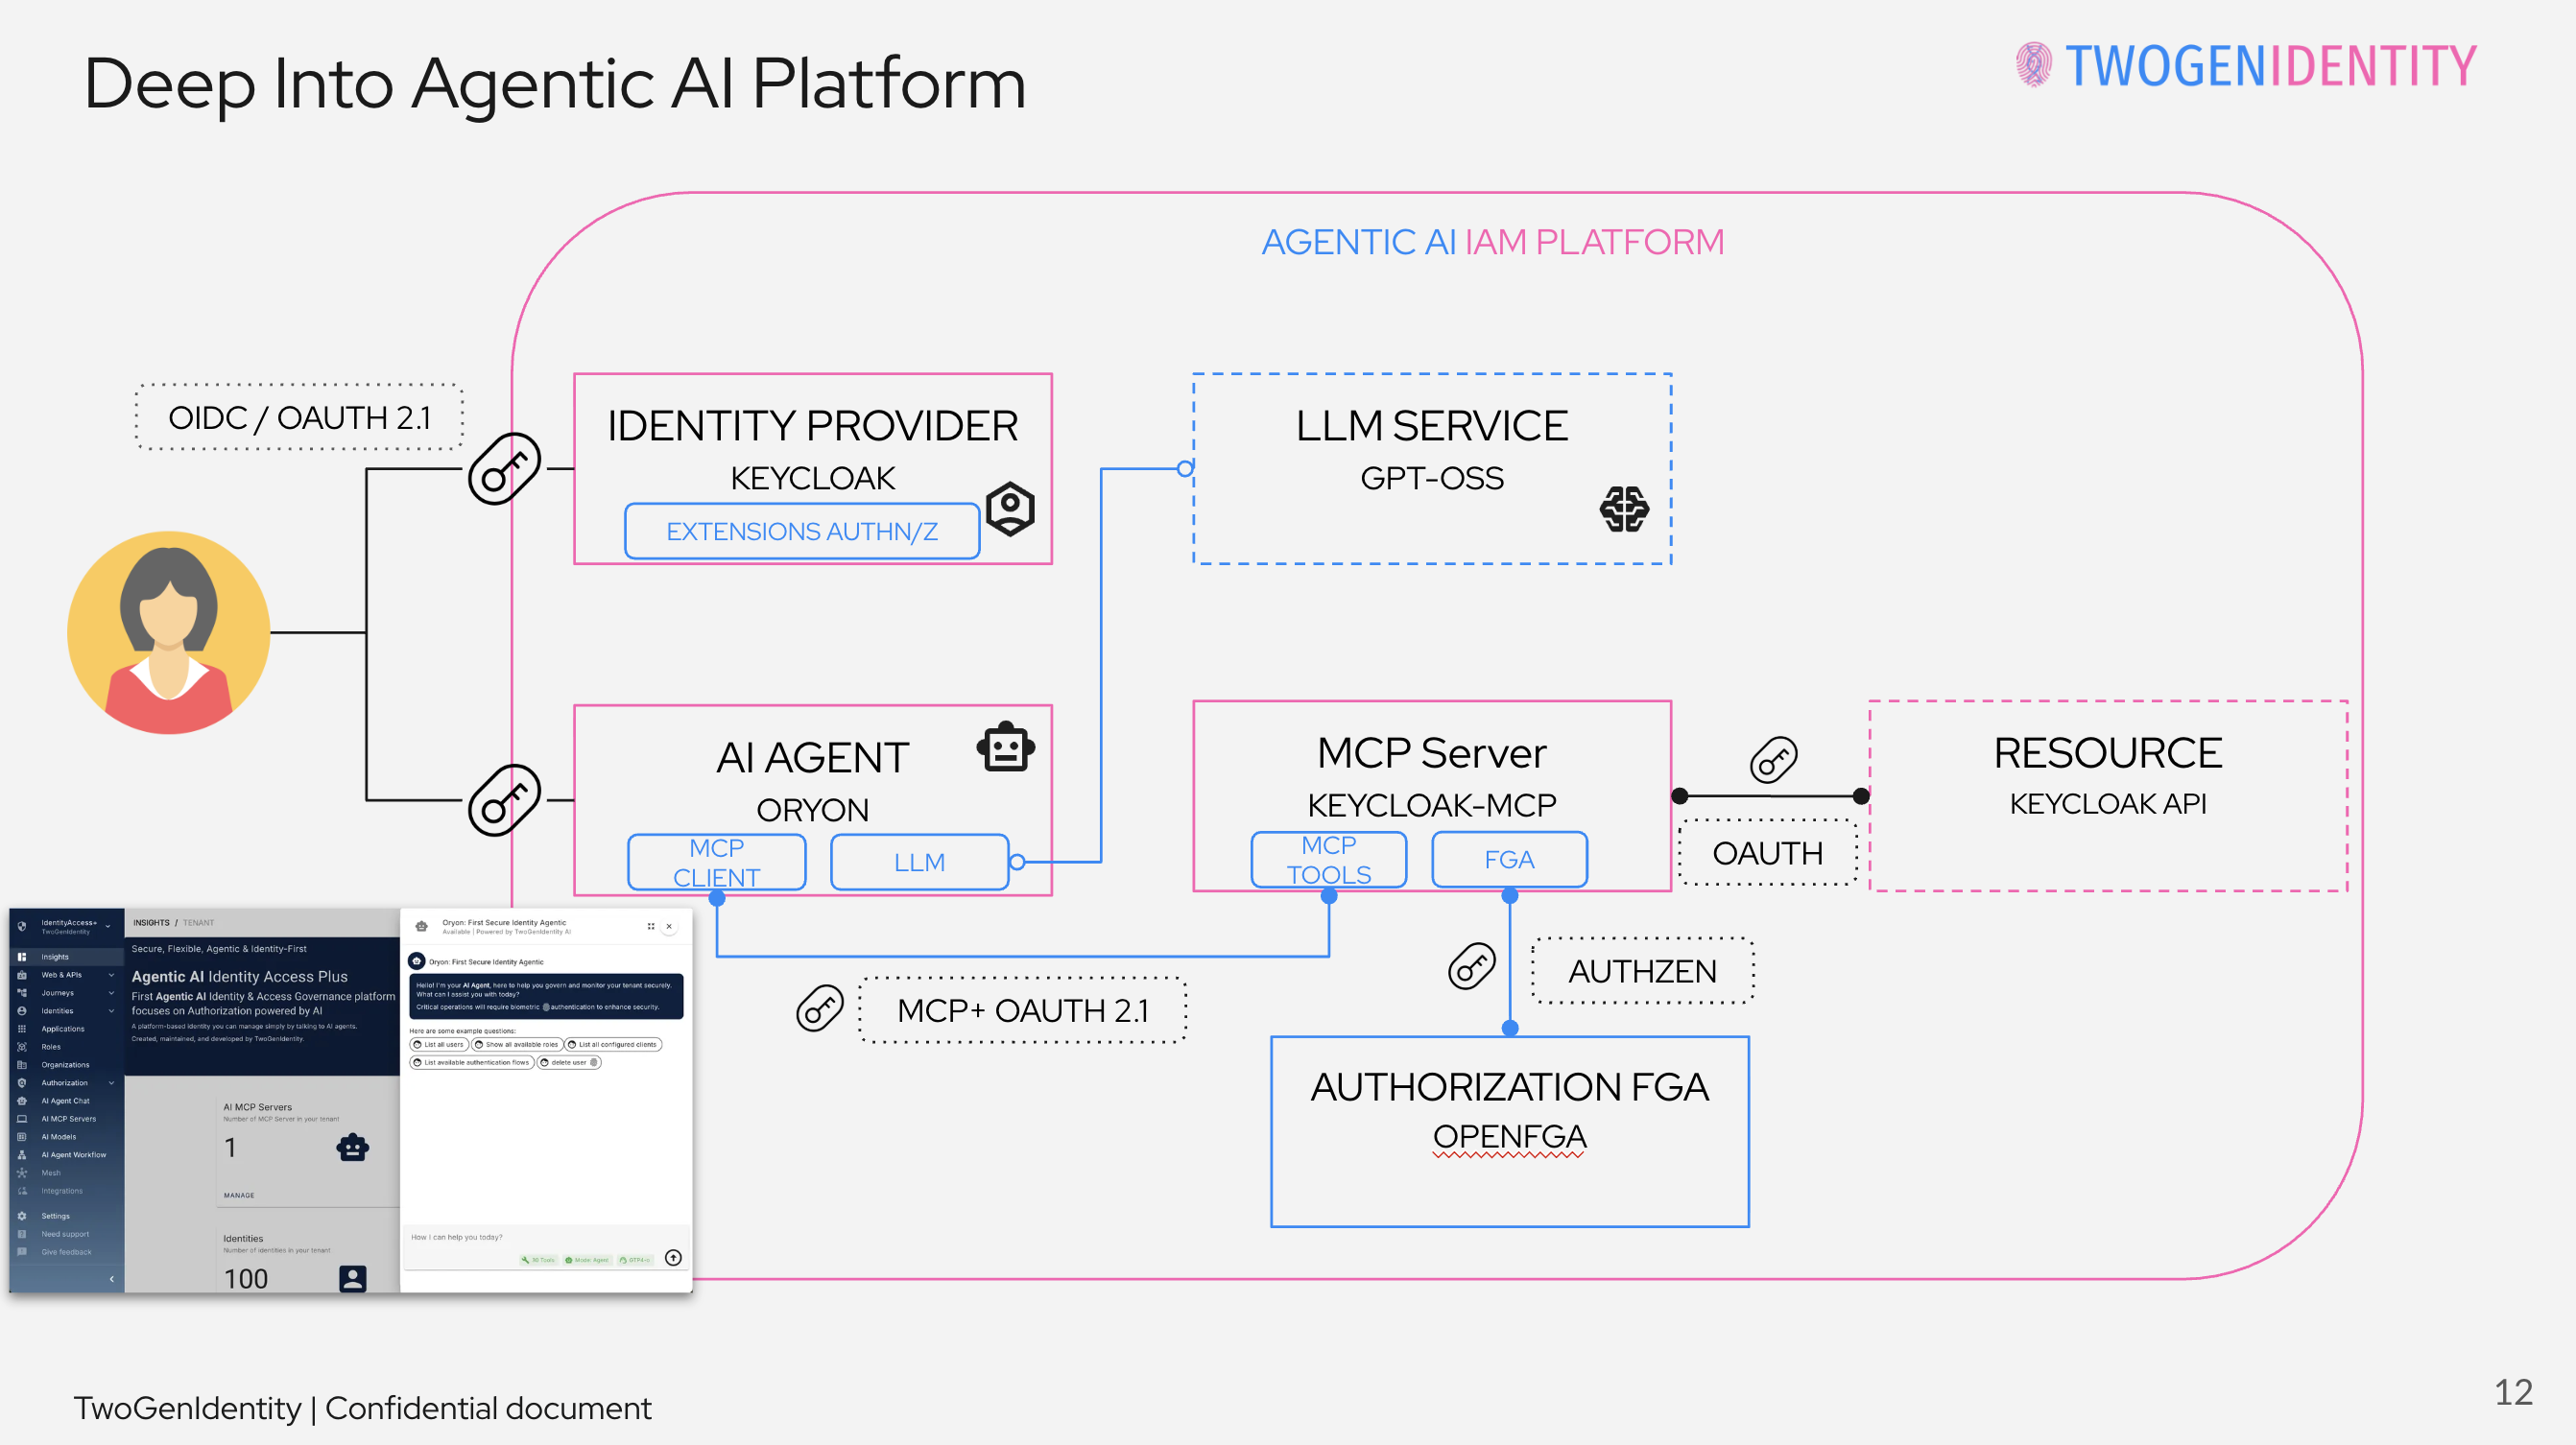2576x1445 pixels.
Task: Expand Oryon chat panel to fullscreen
Action: (651, 926)
